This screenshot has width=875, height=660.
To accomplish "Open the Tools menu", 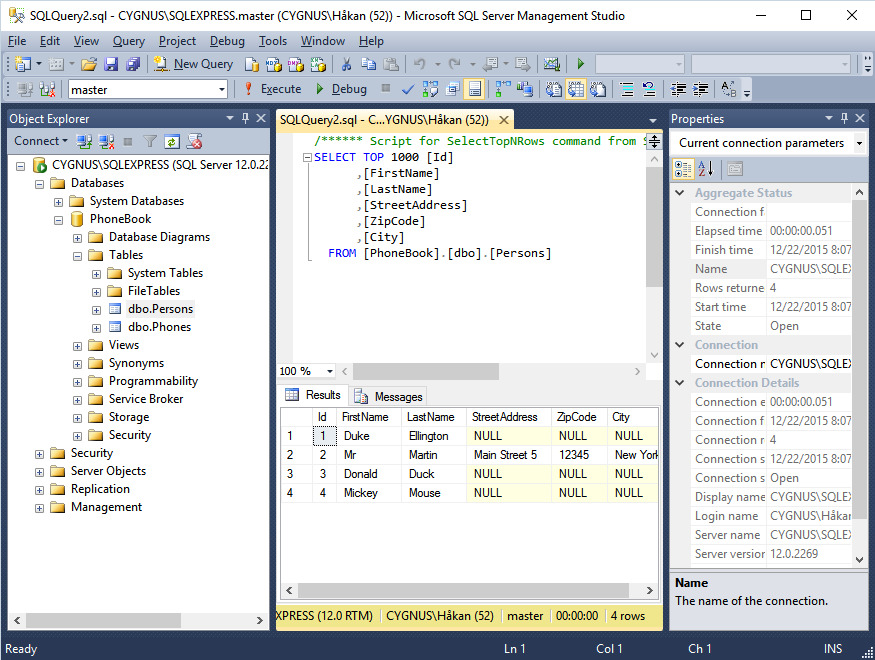I will click(272, 41).
